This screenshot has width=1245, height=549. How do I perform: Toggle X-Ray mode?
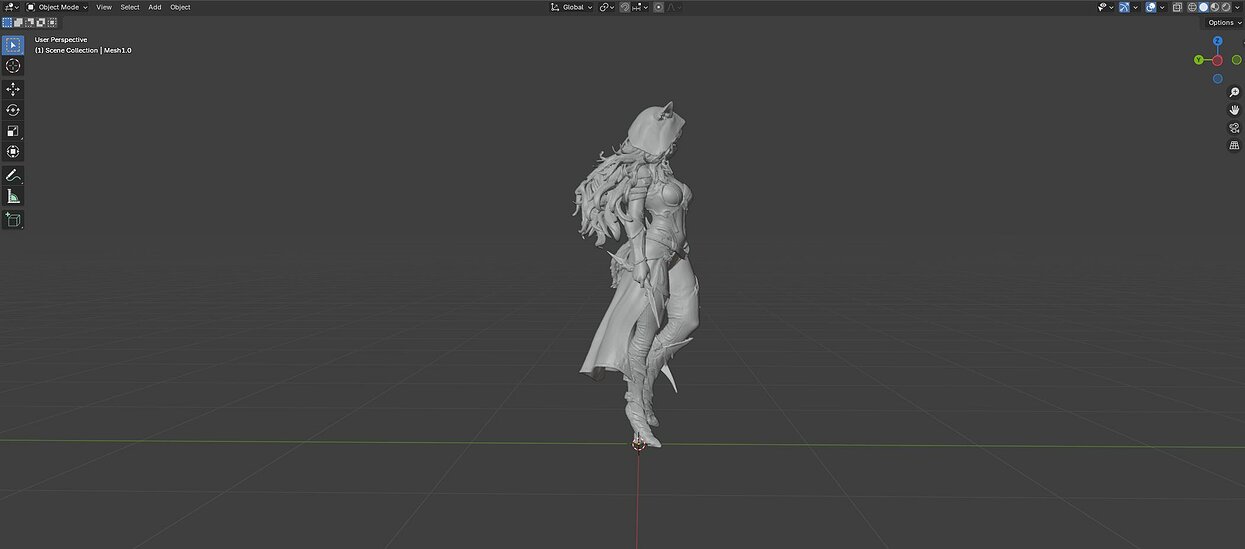[1177, 7]
